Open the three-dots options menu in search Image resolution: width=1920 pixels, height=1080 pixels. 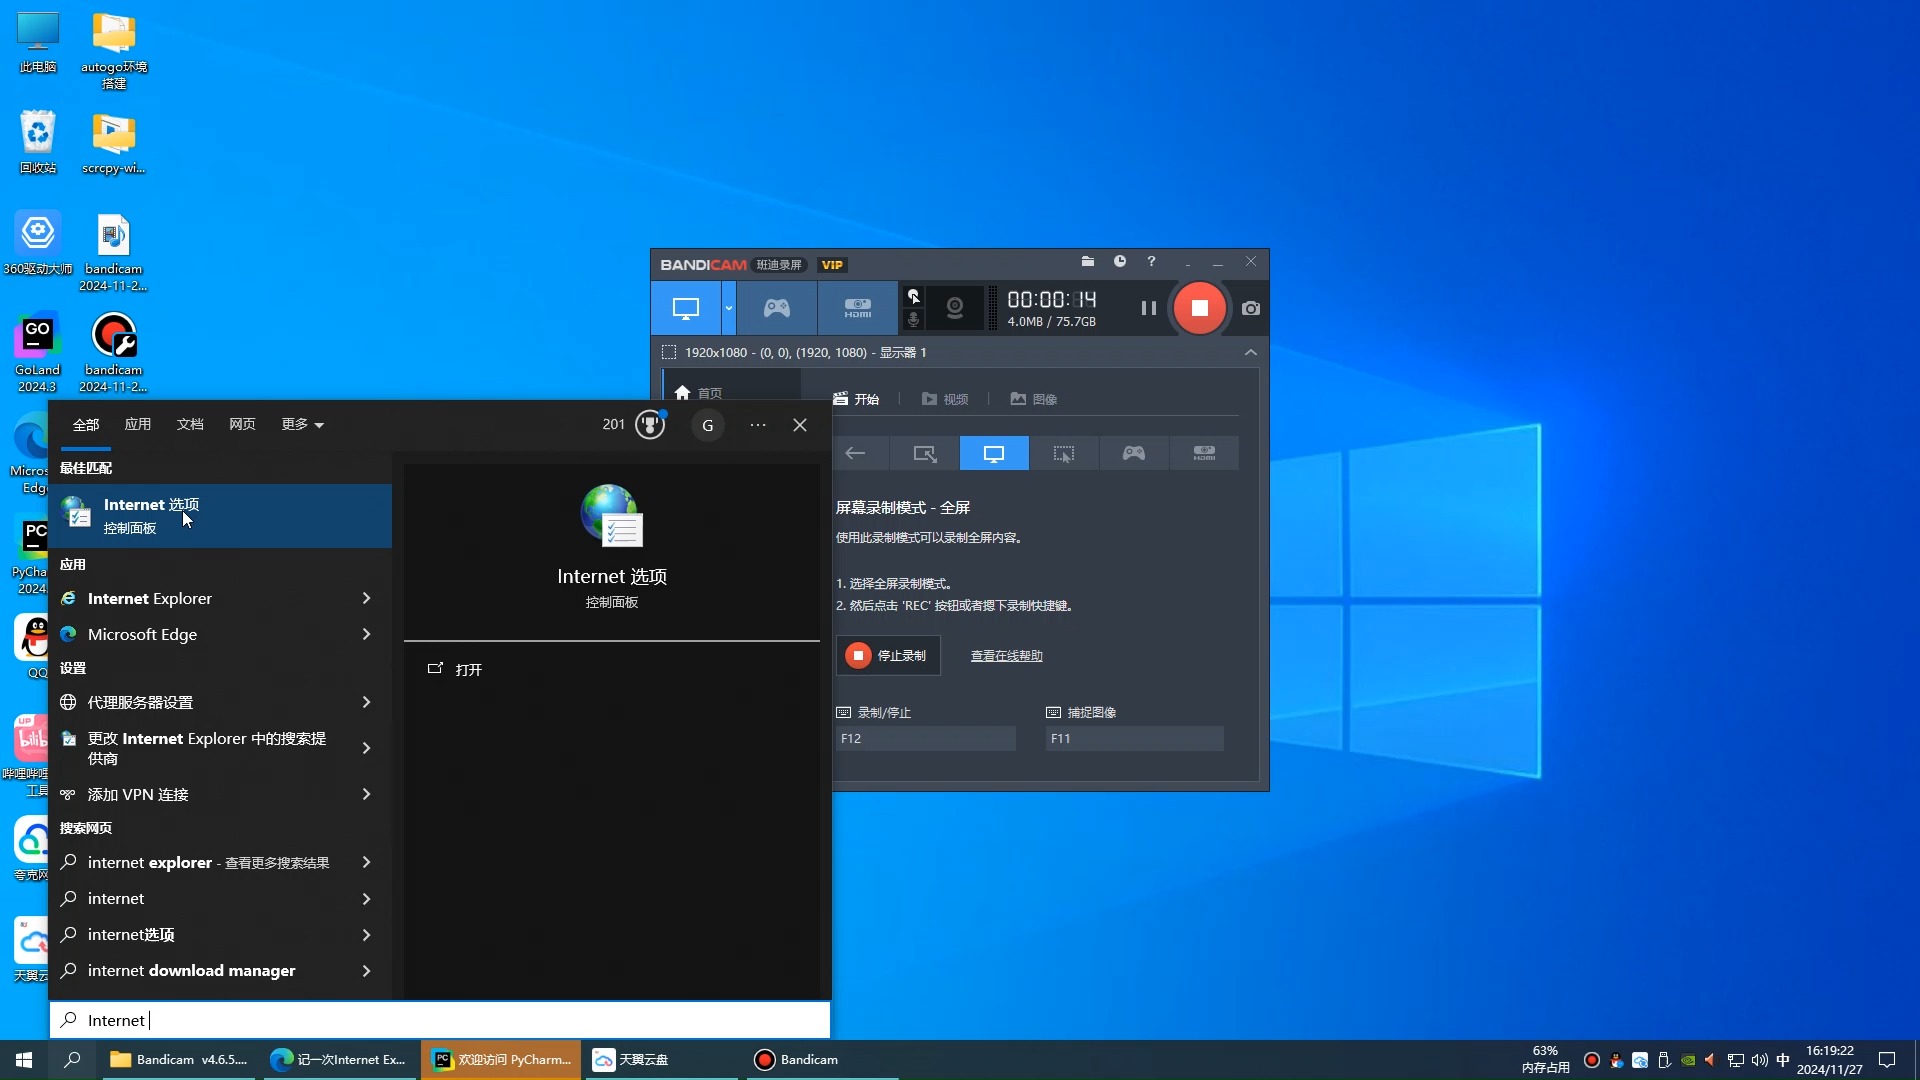click(758, 425)
